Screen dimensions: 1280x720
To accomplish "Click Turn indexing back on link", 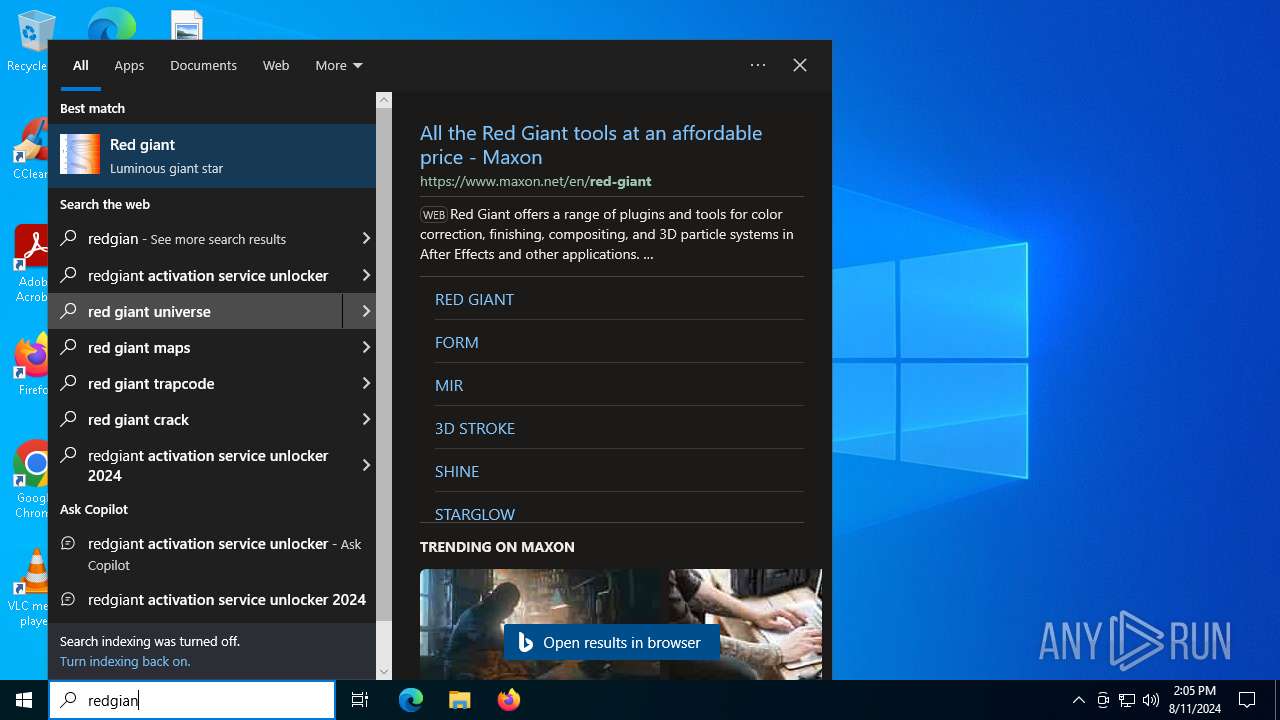I will tap(125, 661).
